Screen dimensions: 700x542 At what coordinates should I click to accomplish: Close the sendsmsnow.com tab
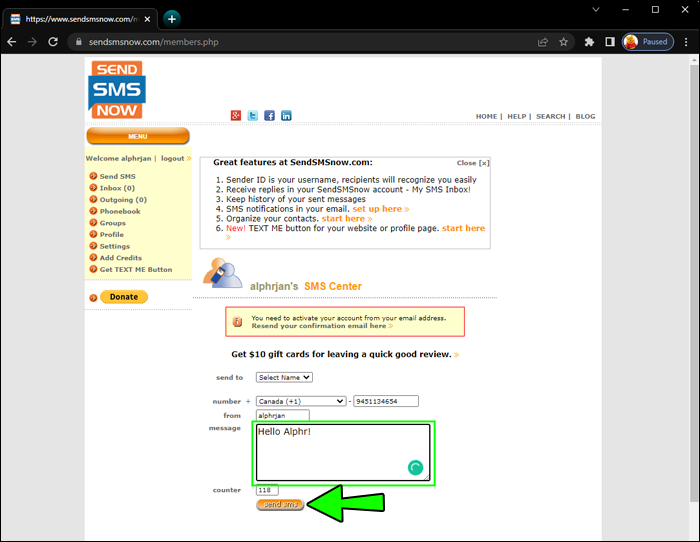point(147,19)
